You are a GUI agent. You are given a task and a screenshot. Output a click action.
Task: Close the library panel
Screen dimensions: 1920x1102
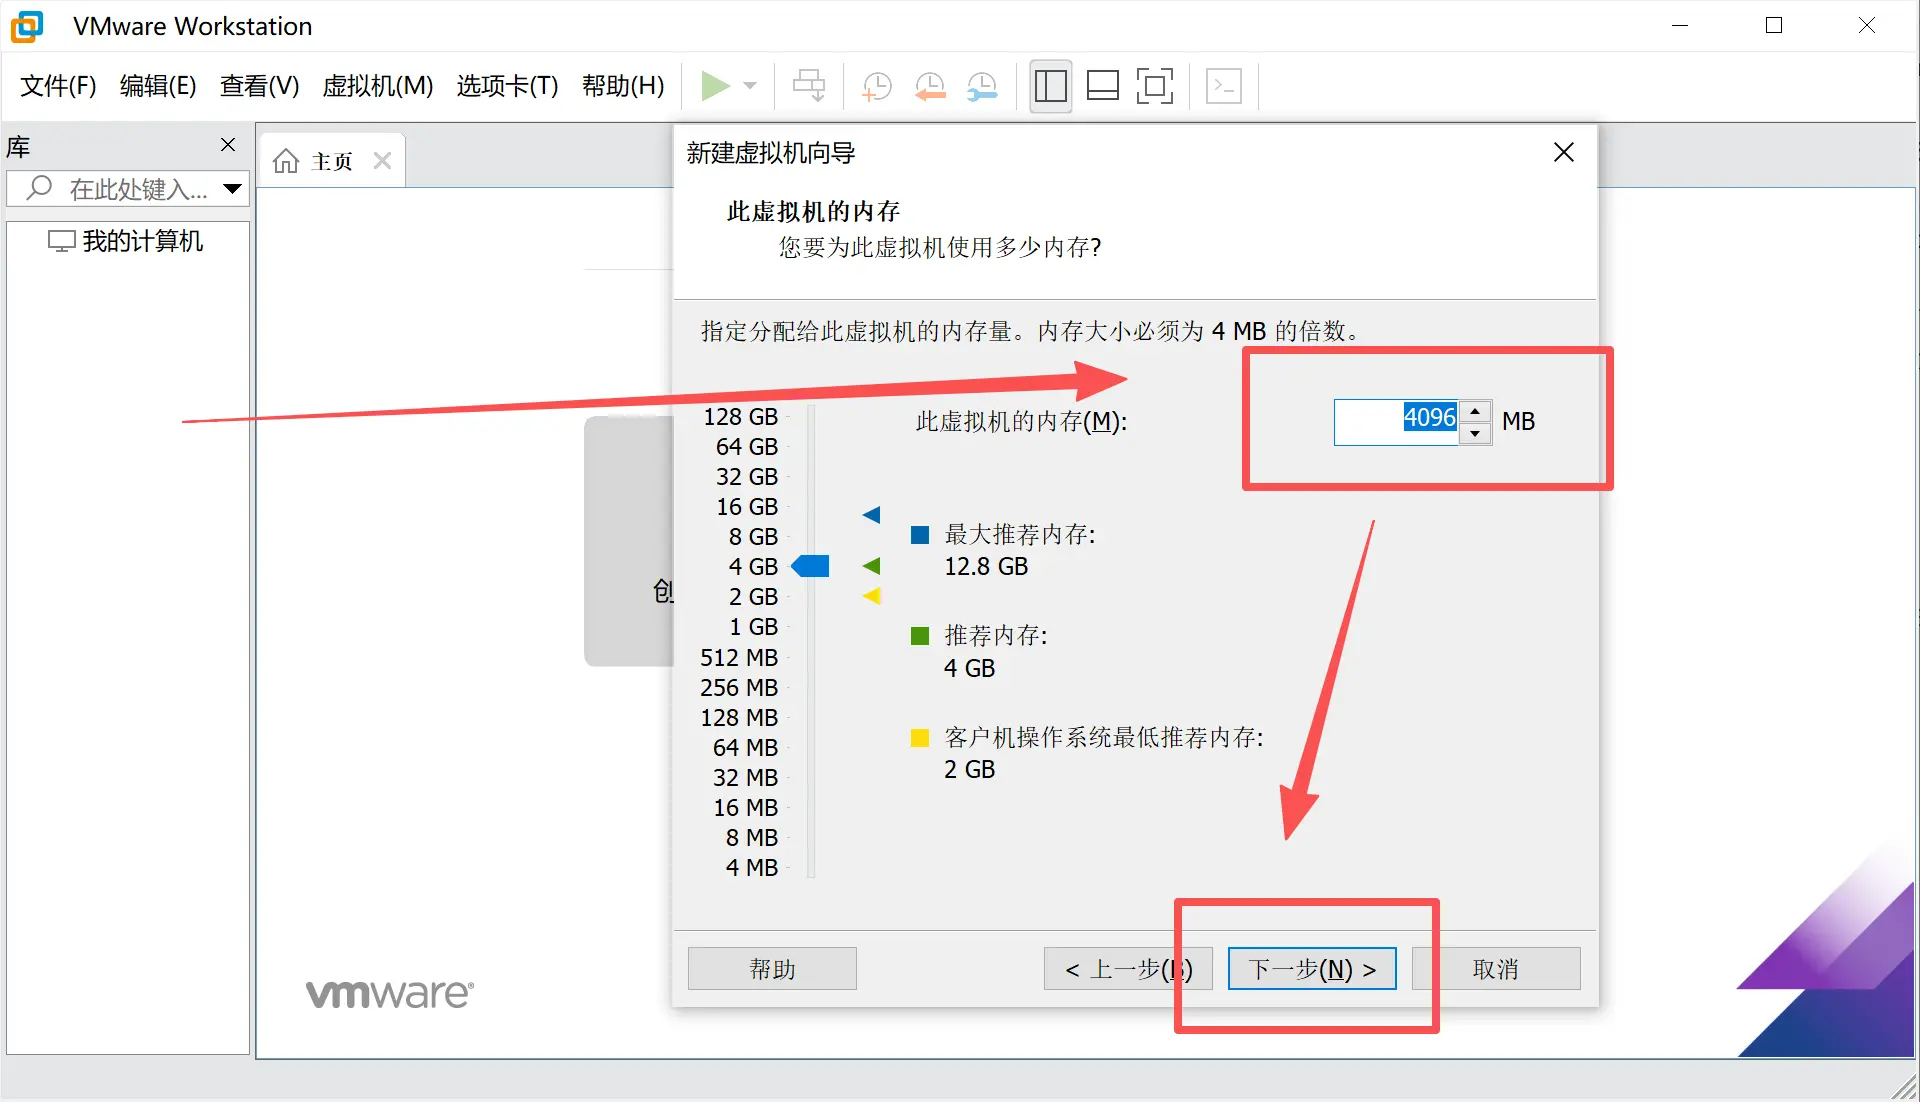click(x=228, y=145)
